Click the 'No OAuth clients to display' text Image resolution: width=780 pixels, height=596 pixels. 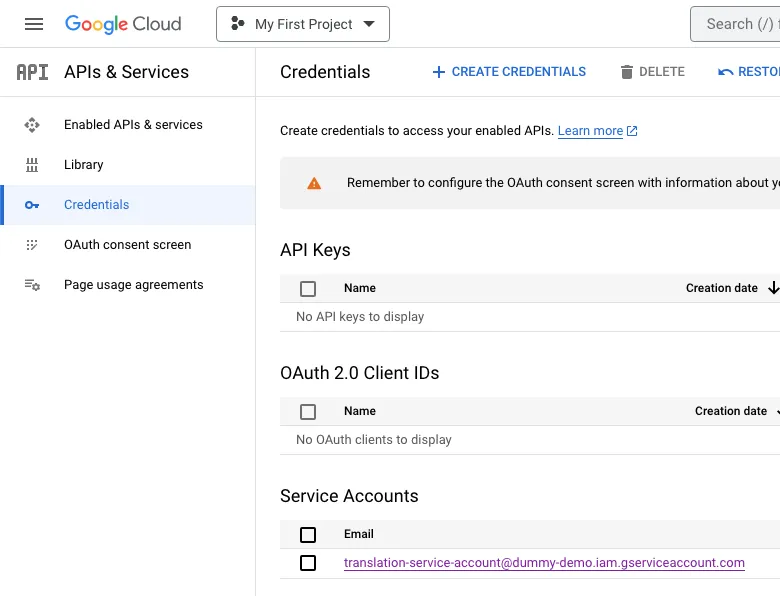pos(374,440)
